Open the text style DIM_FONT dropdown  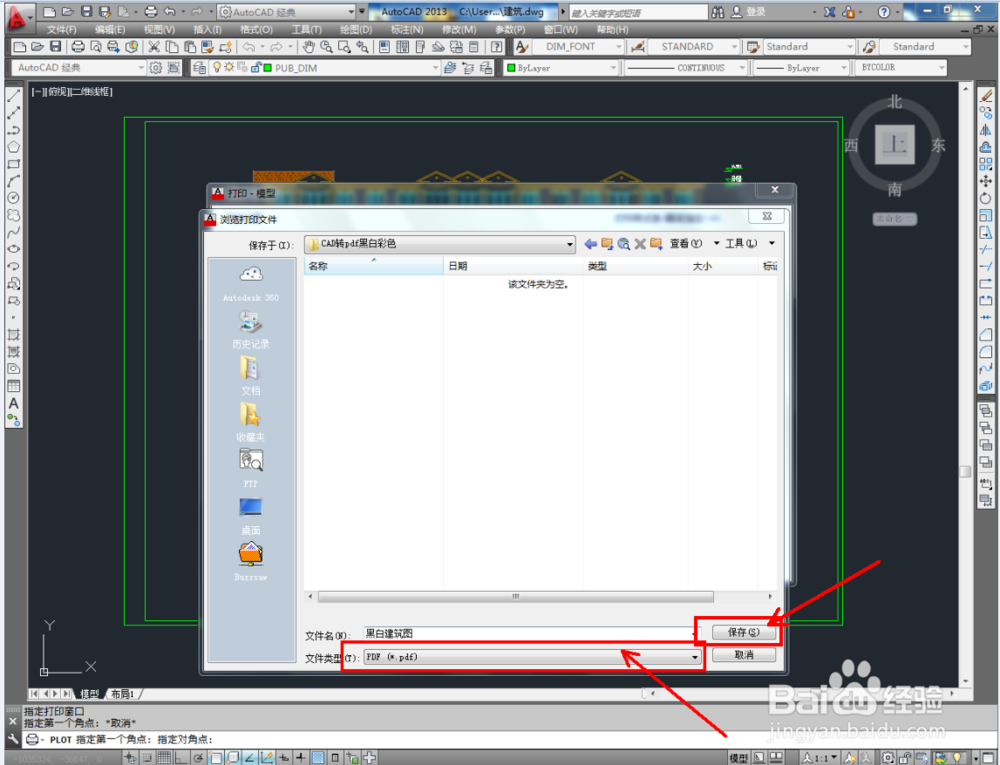577,47
